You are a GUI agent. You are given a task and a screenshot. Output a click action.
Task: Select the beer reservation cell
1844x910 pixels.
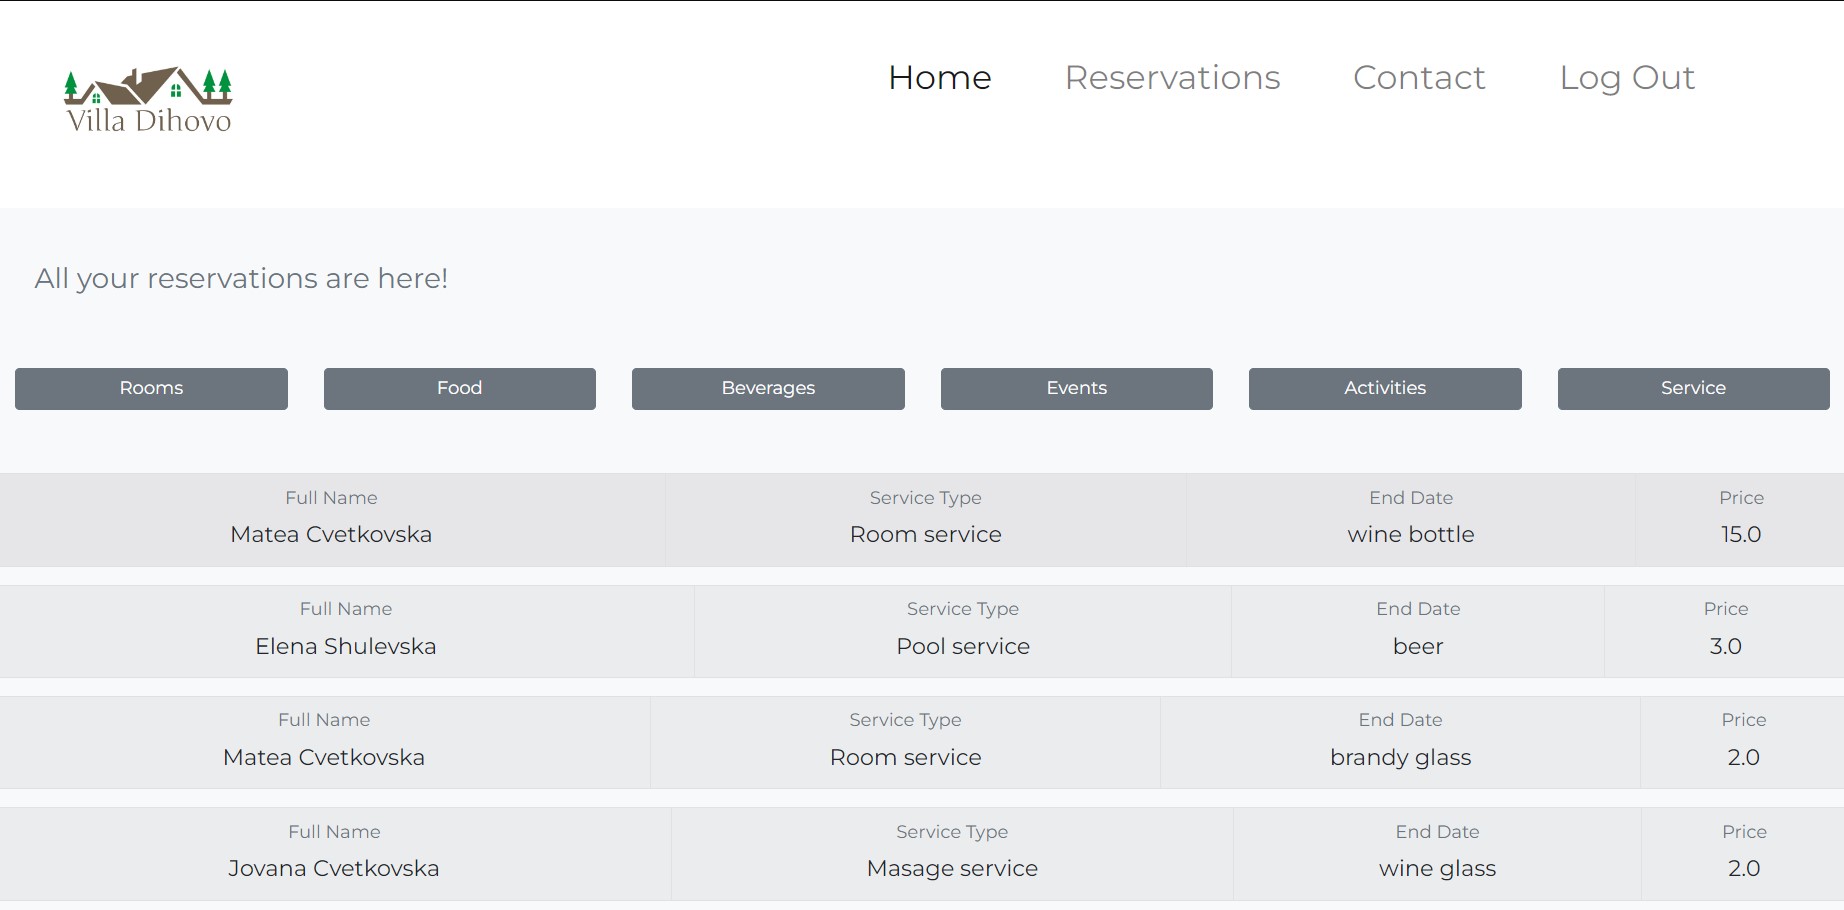tap(1417, 646)
